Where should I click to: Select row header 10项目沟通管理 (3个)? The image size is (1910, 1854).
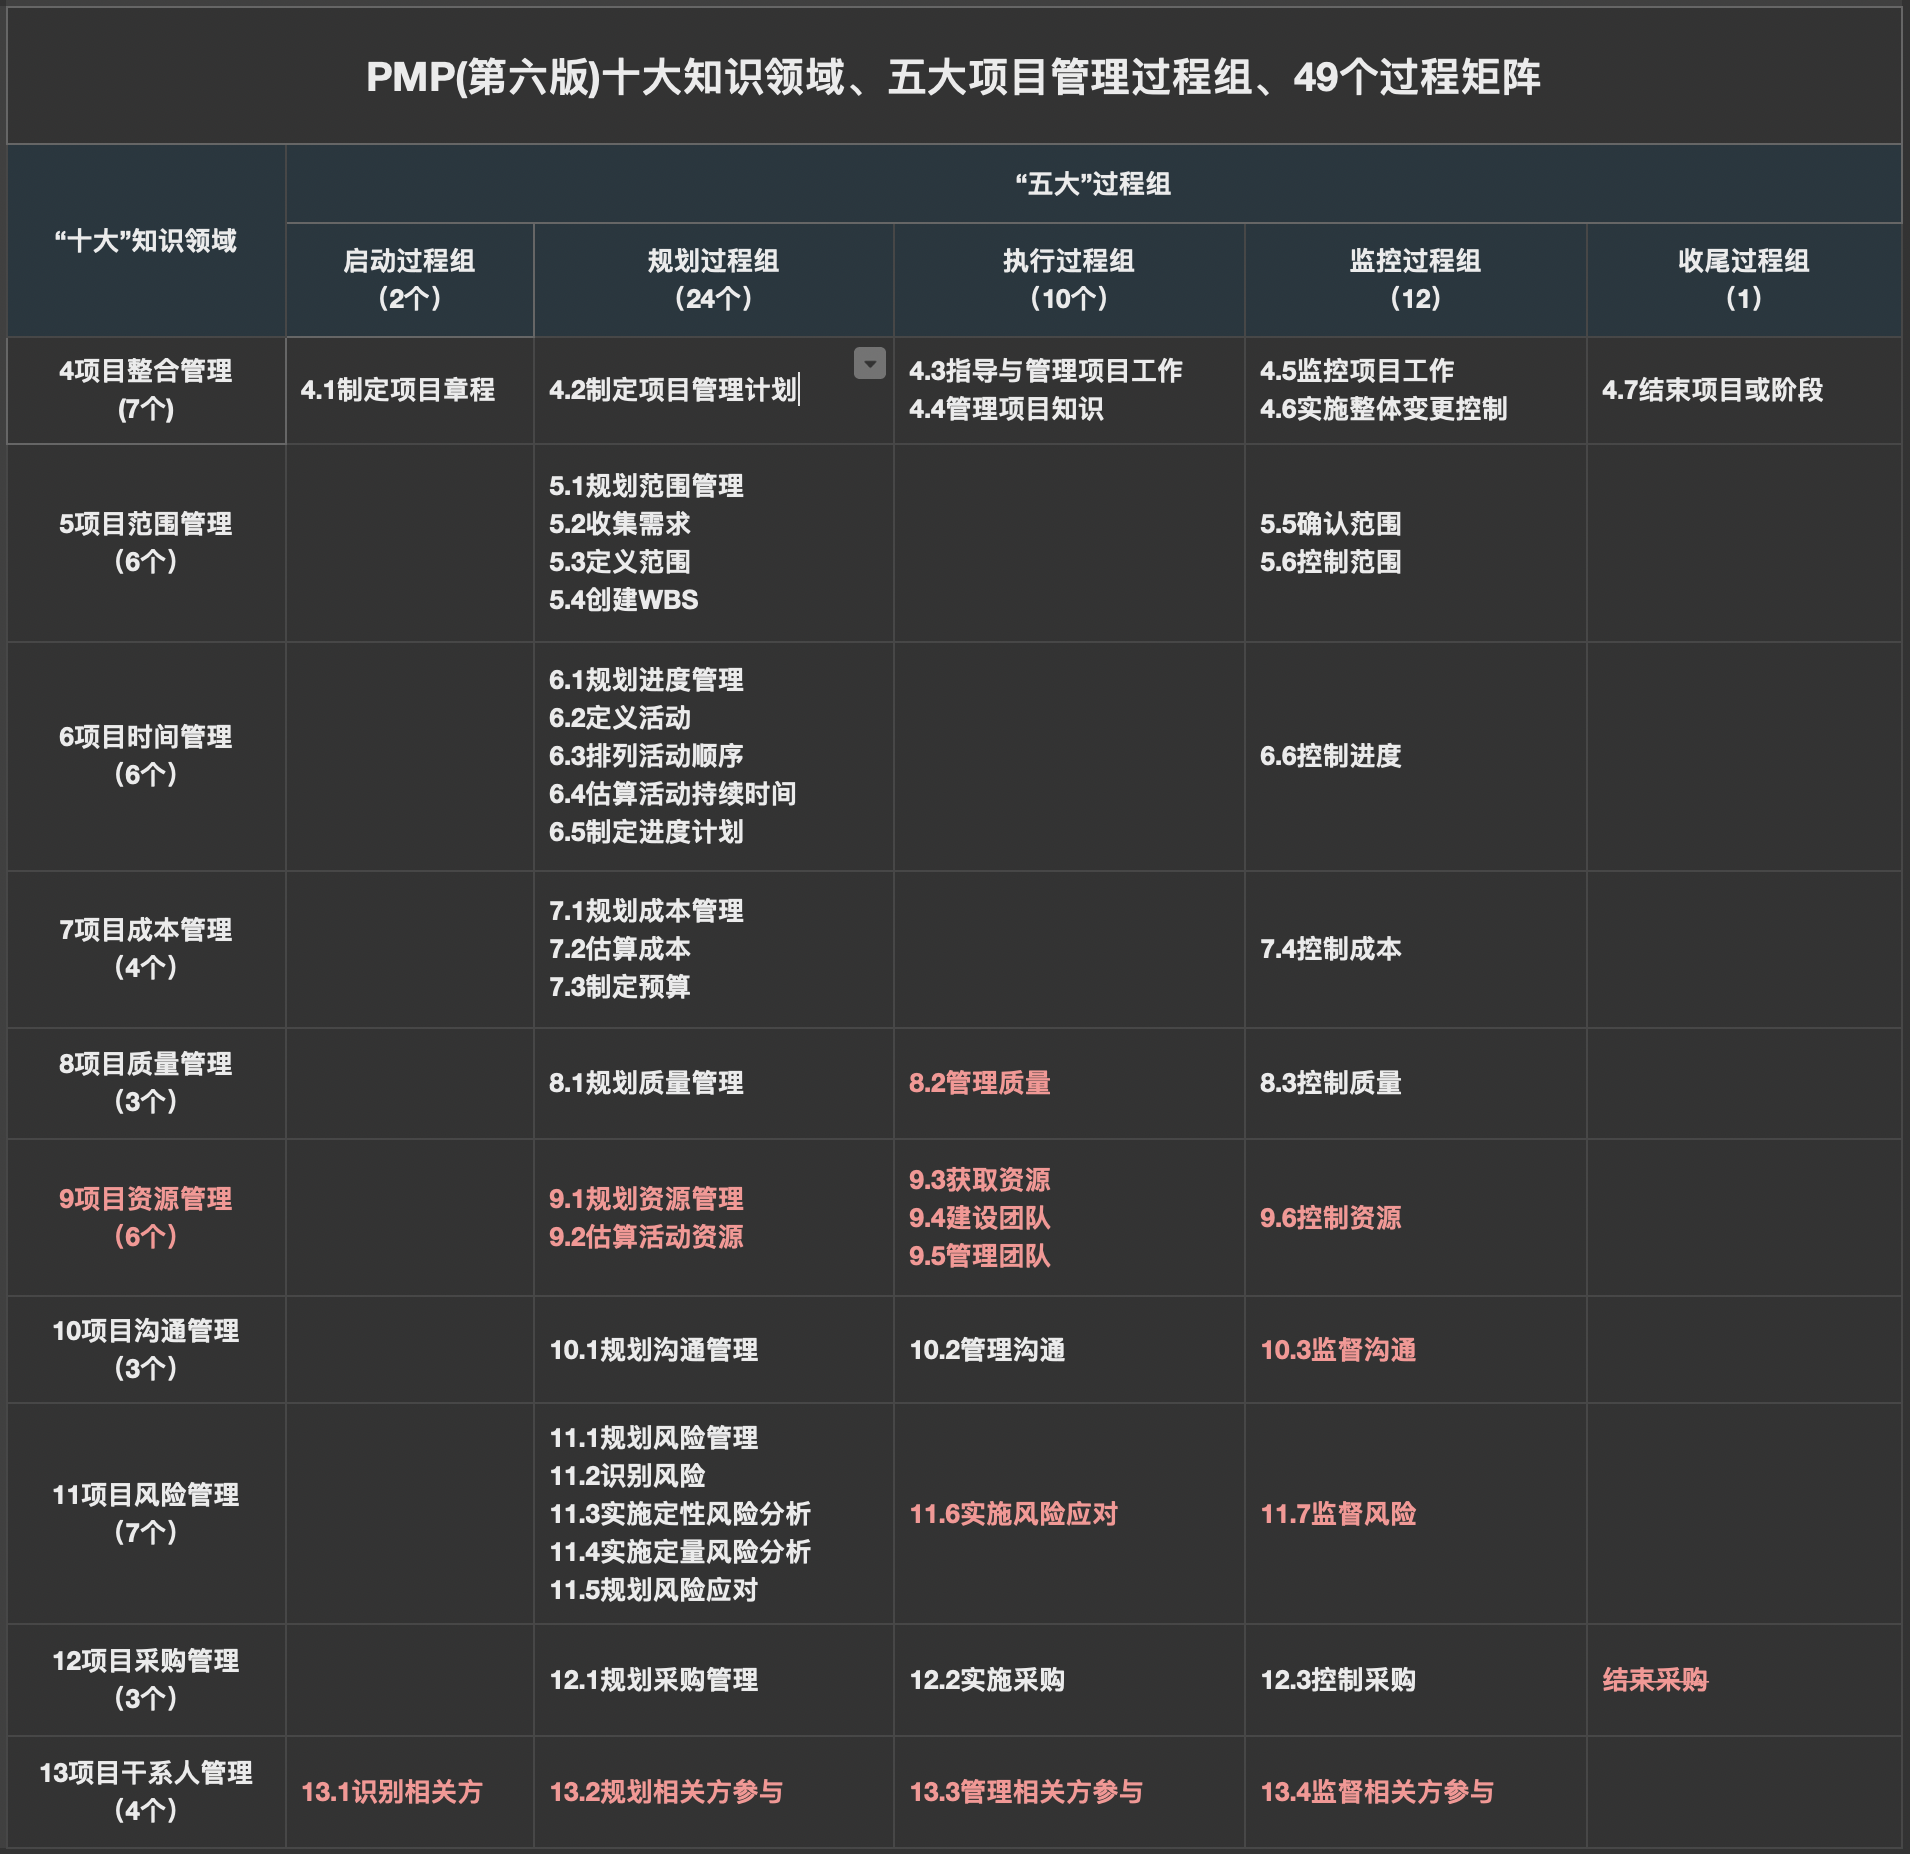146,1350
